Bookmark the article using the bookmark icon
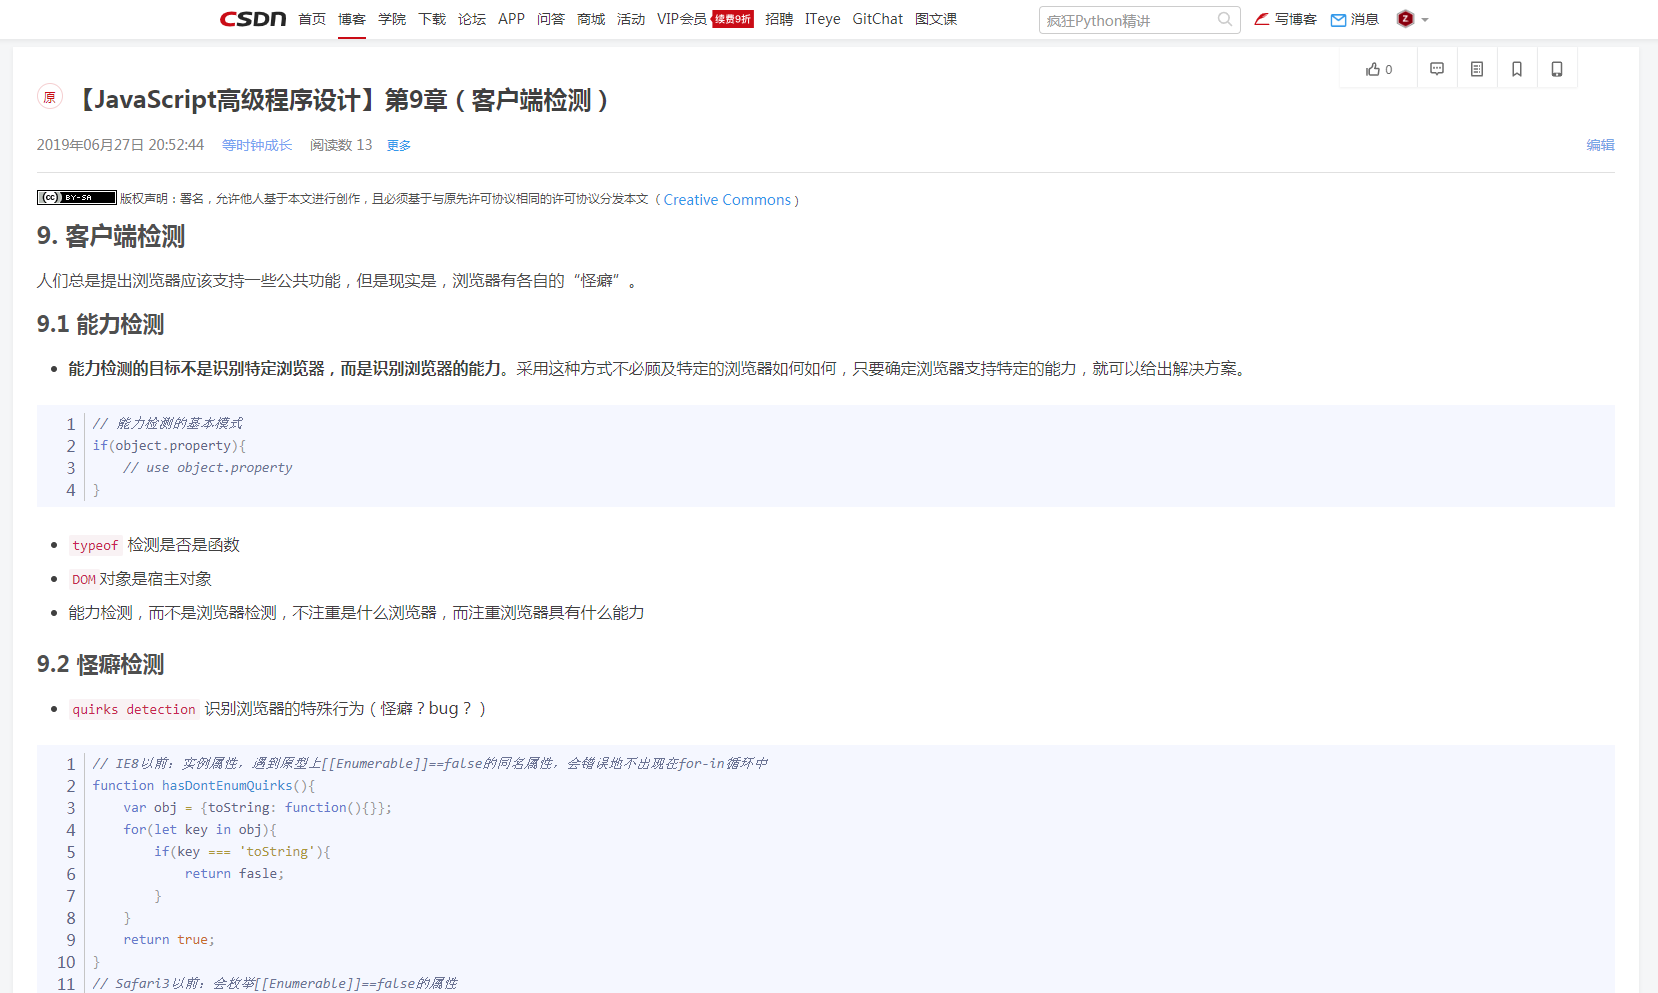 coord(1516,68)
